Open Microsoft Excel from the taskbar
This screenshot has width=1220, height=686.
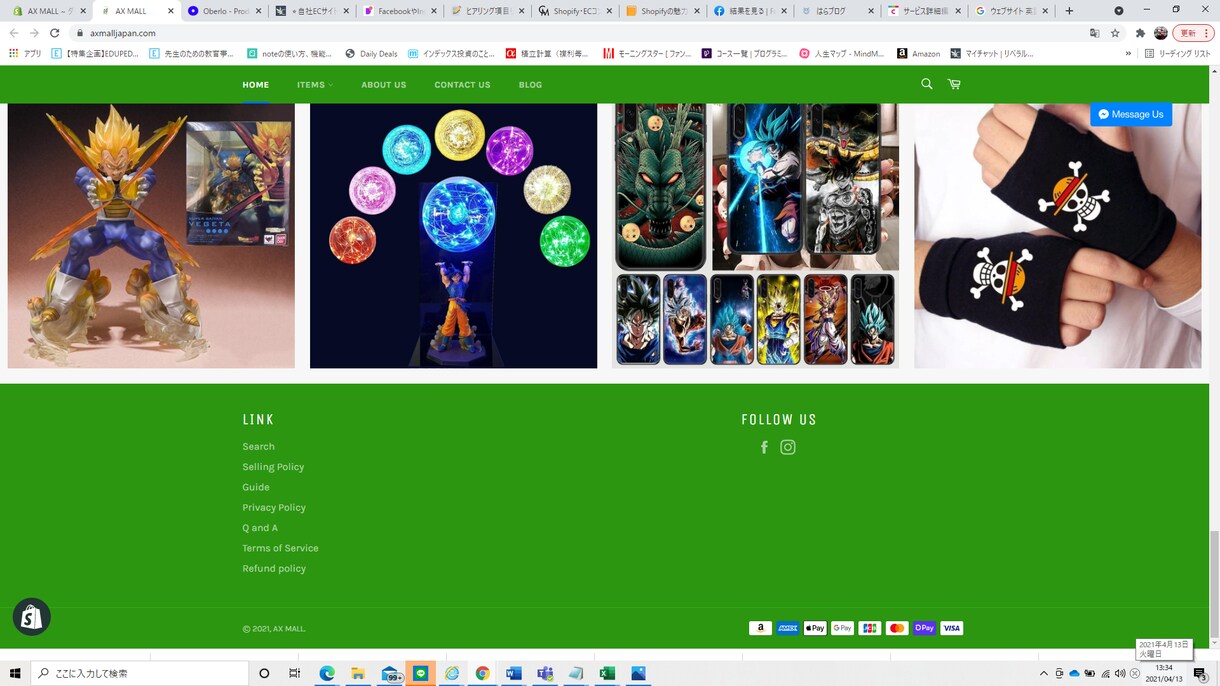pyautogui.click(x=607, y=673)
